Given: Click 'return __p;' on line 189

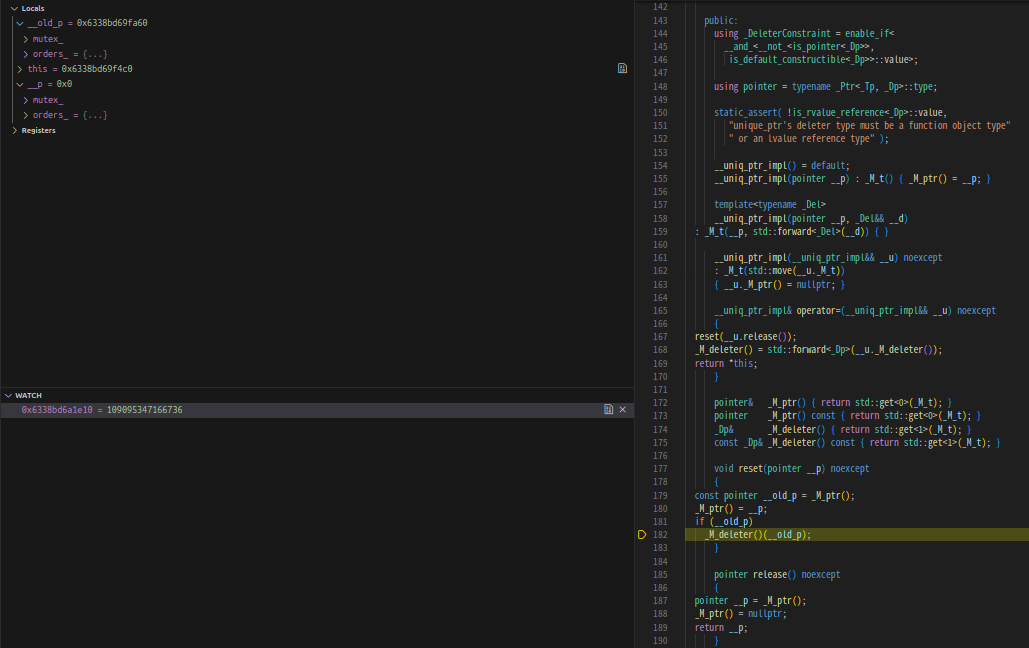Looking at the screenshot, I should (721, 628).
